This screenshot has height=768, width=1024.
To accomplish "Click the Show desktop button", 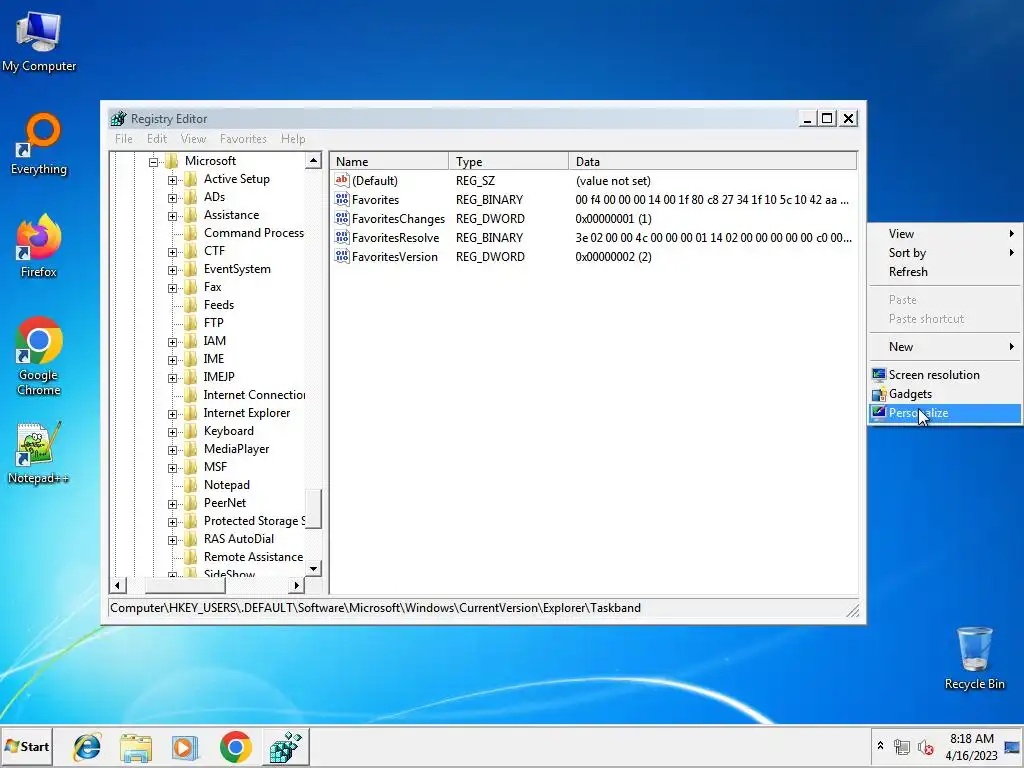I will (1013, 746).
